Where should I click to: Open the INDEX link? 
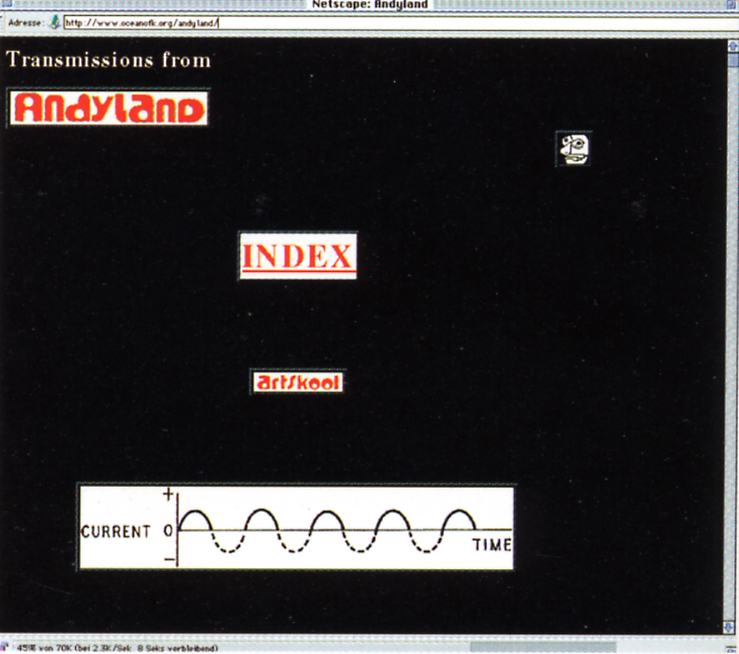pyautogui.click(x=298, y=256)
